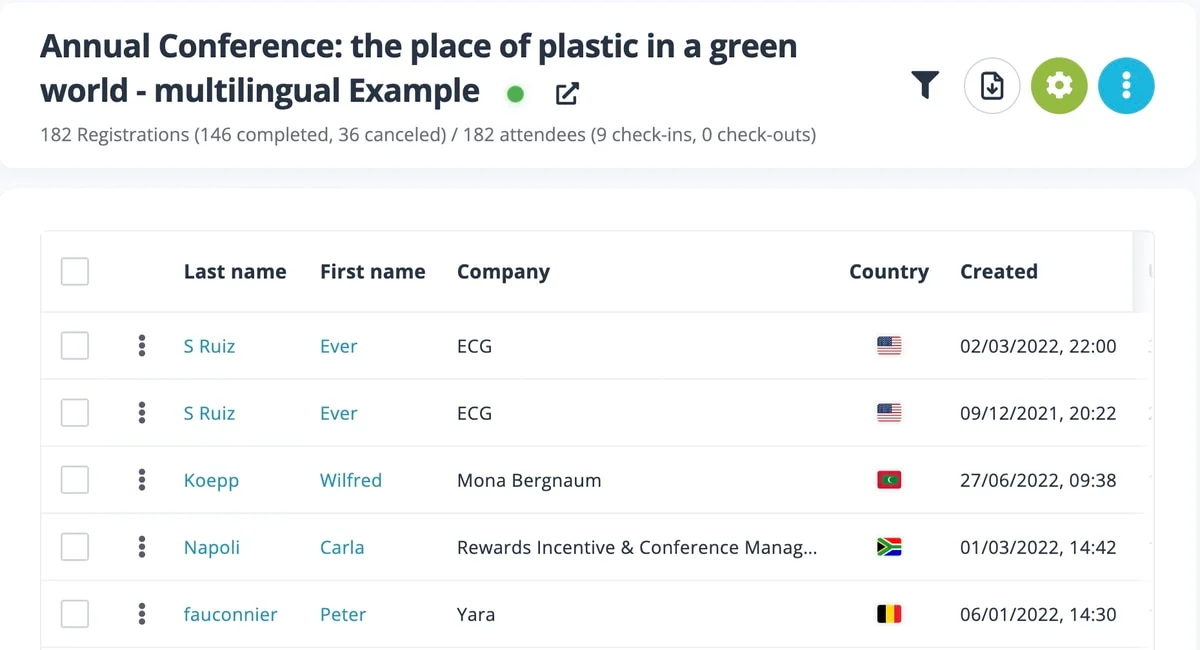Screen dimensions: 1200x650
Task: Open row actions menu for Koepp
Action: point(142,480)
